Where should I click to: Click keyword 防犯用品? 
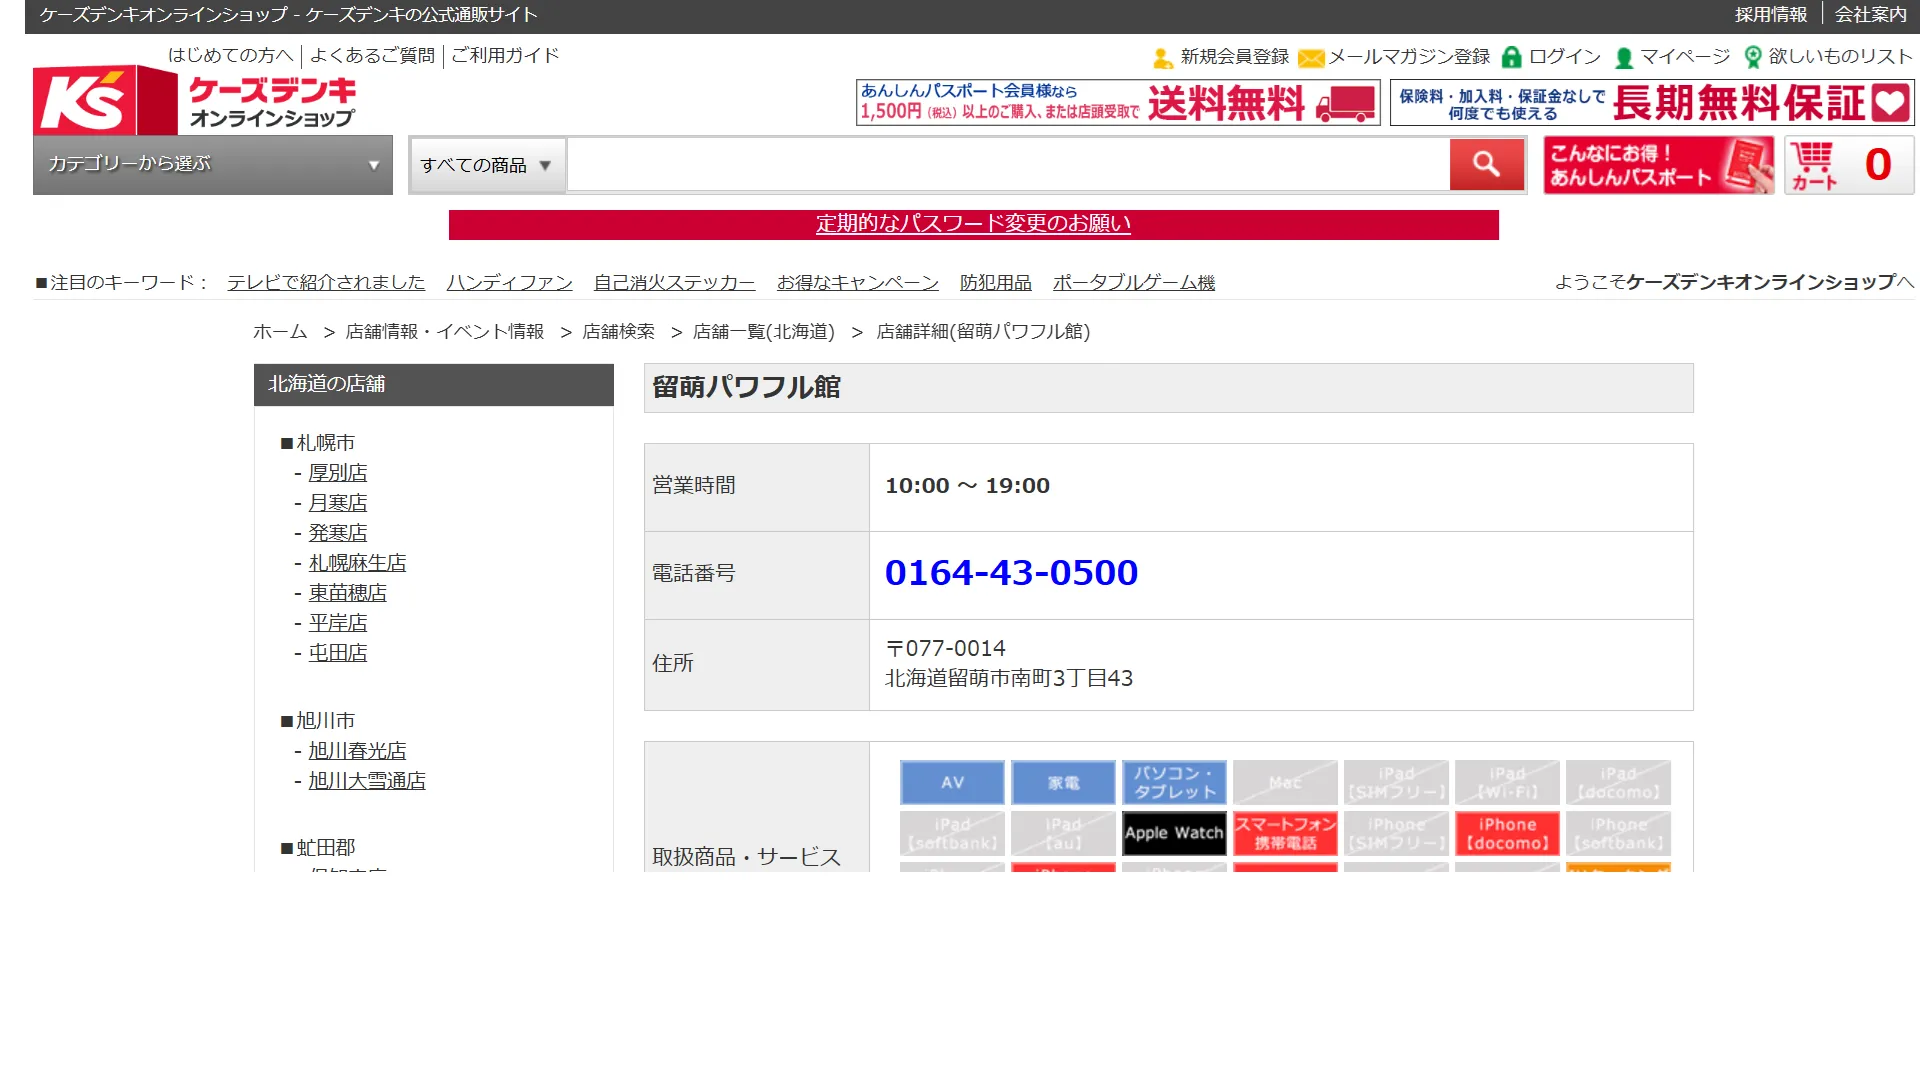click(996, 283)
